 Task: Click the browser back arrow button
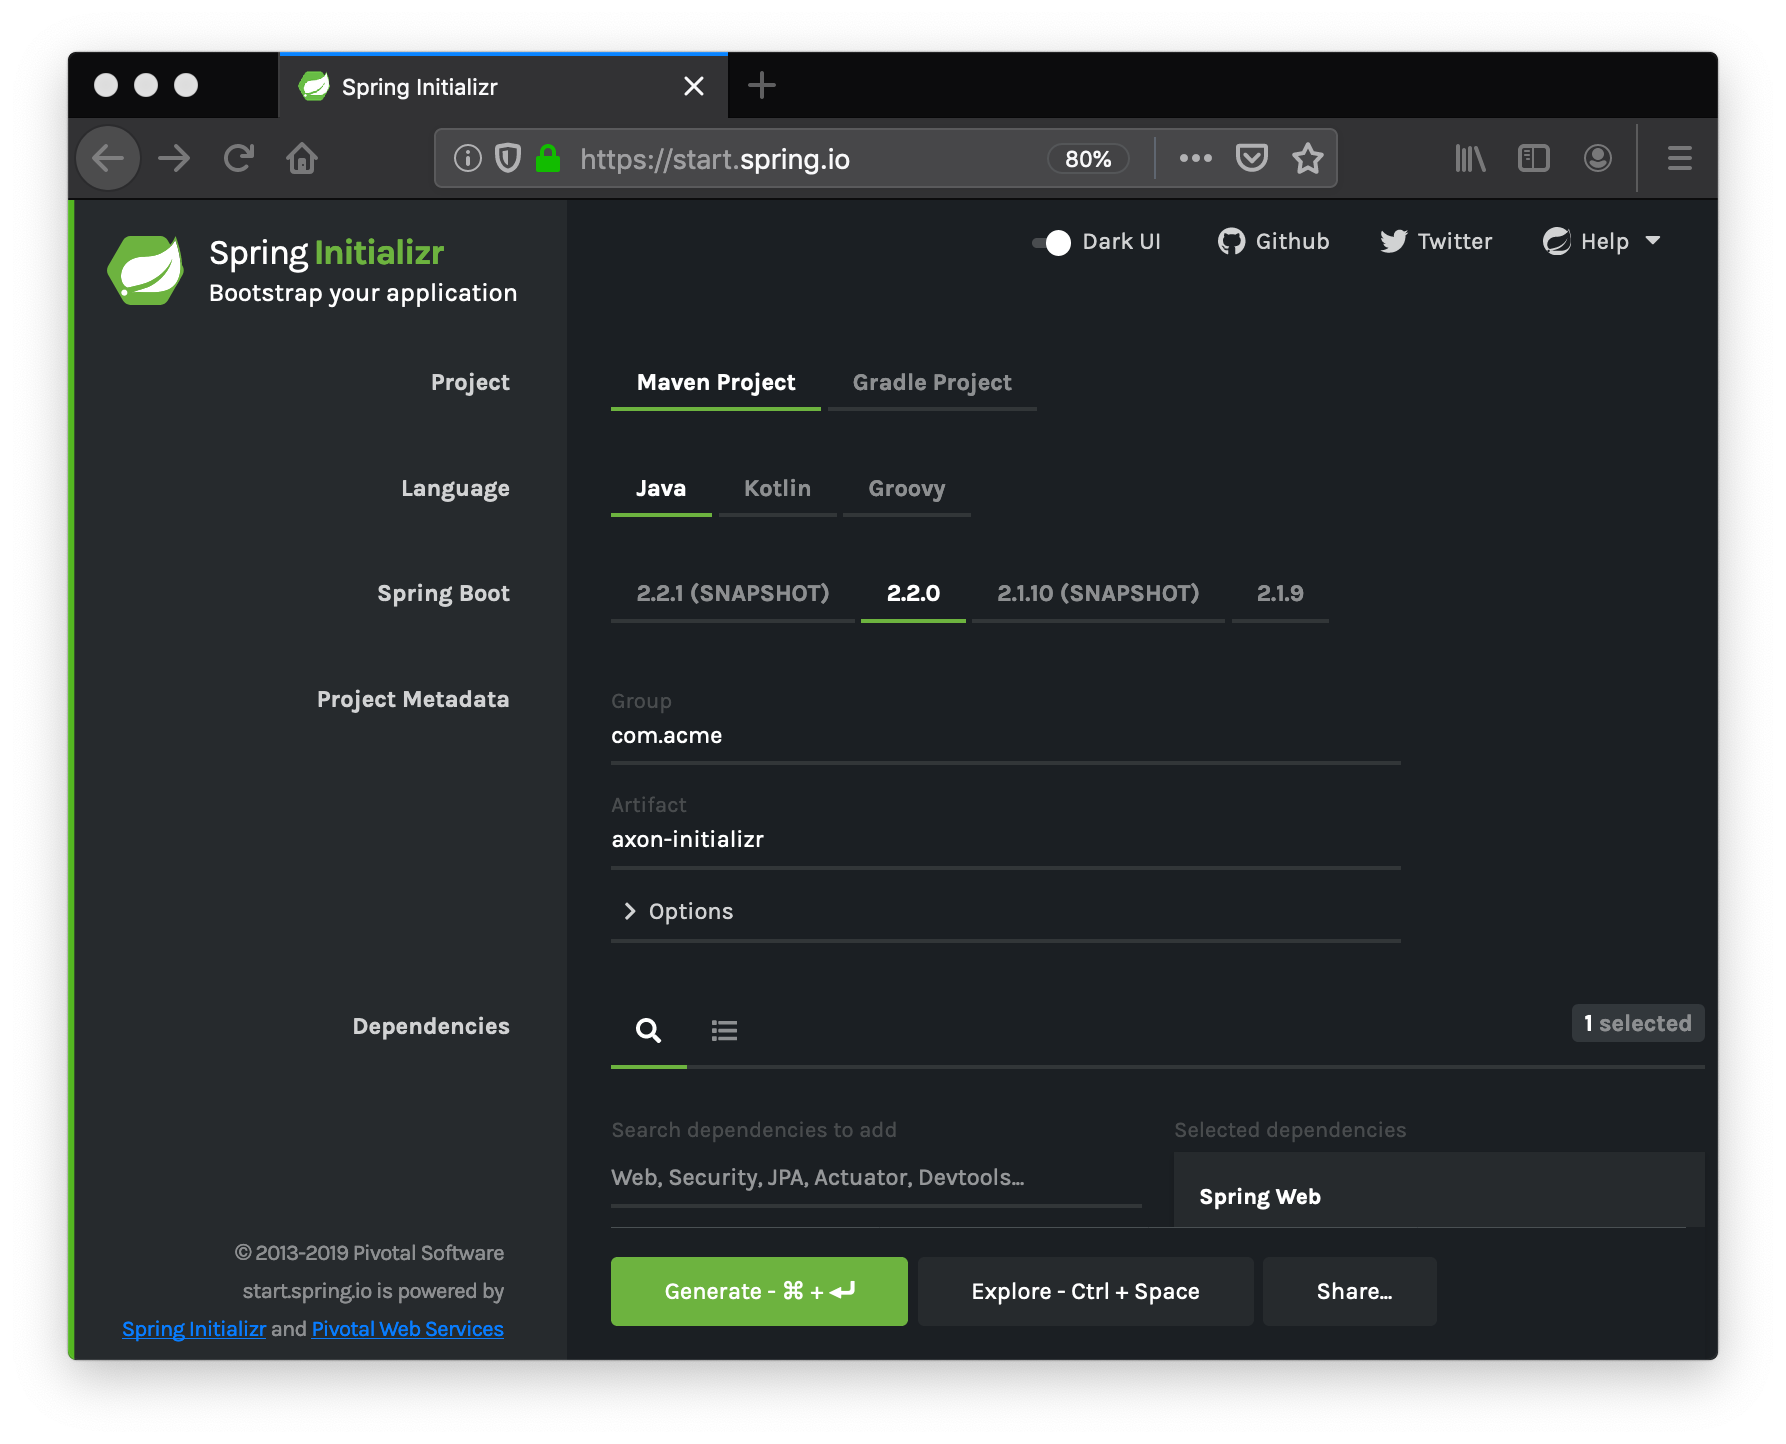coord(108,158)
